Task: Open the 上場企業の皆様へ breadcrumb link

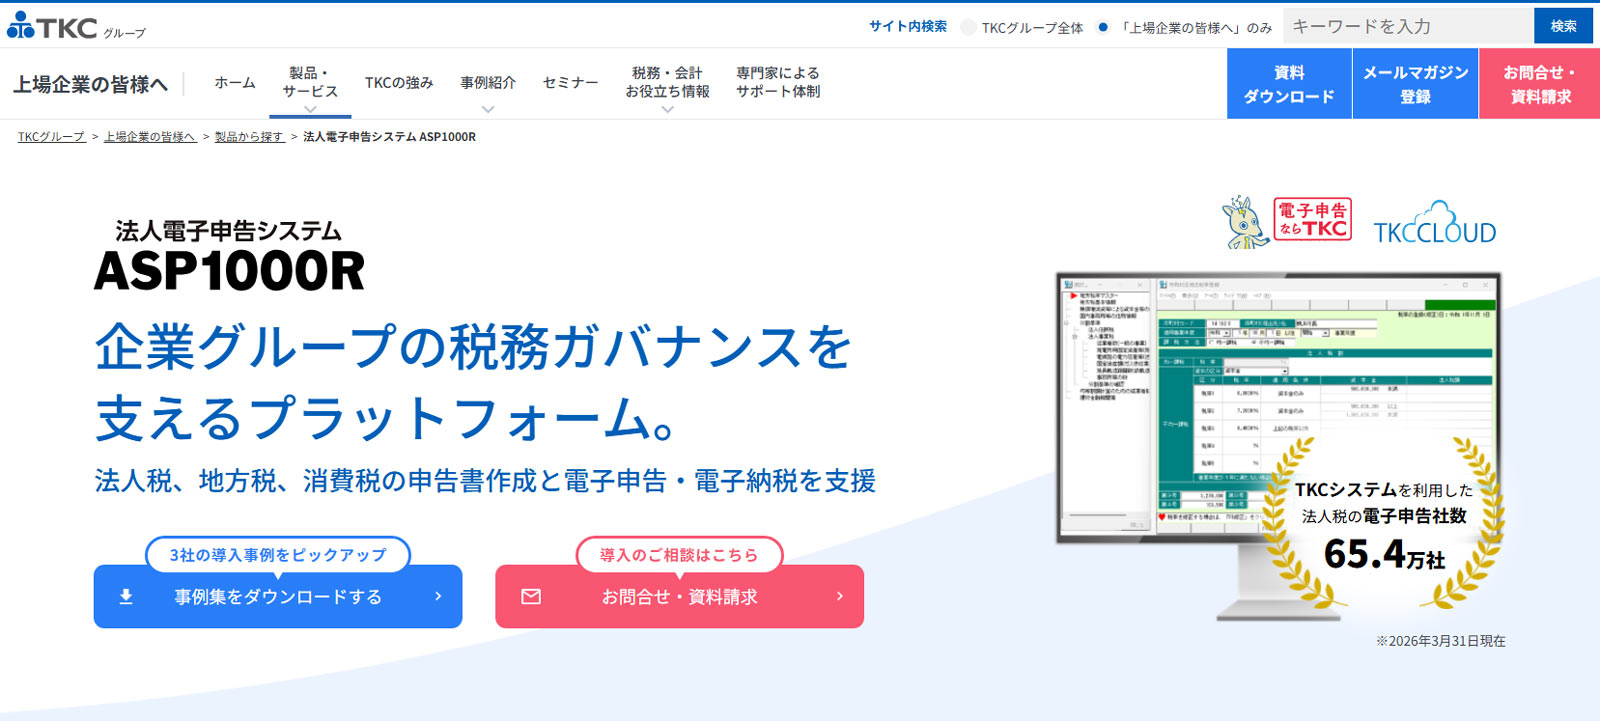Action: (150, 137)
